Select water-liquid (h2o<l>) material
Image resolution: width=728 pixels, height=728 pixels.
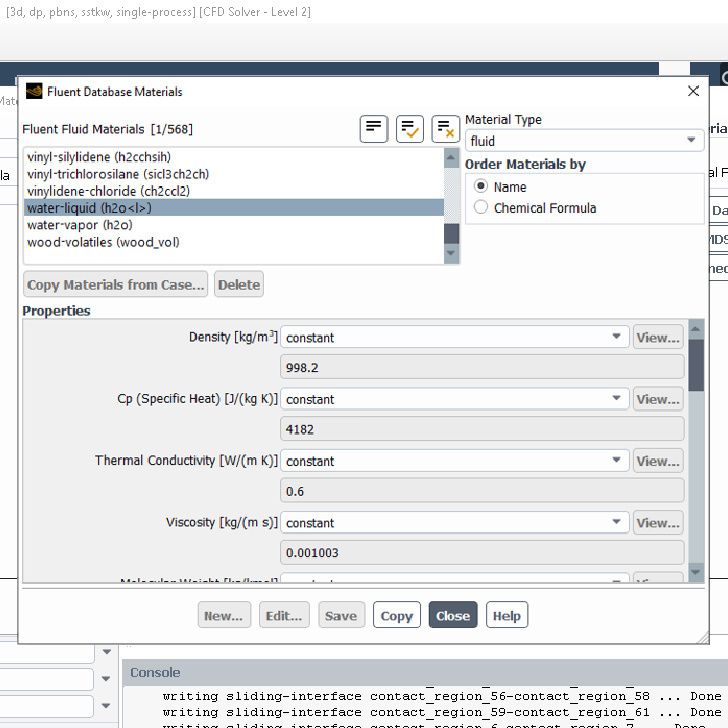(x=234, y=208)
